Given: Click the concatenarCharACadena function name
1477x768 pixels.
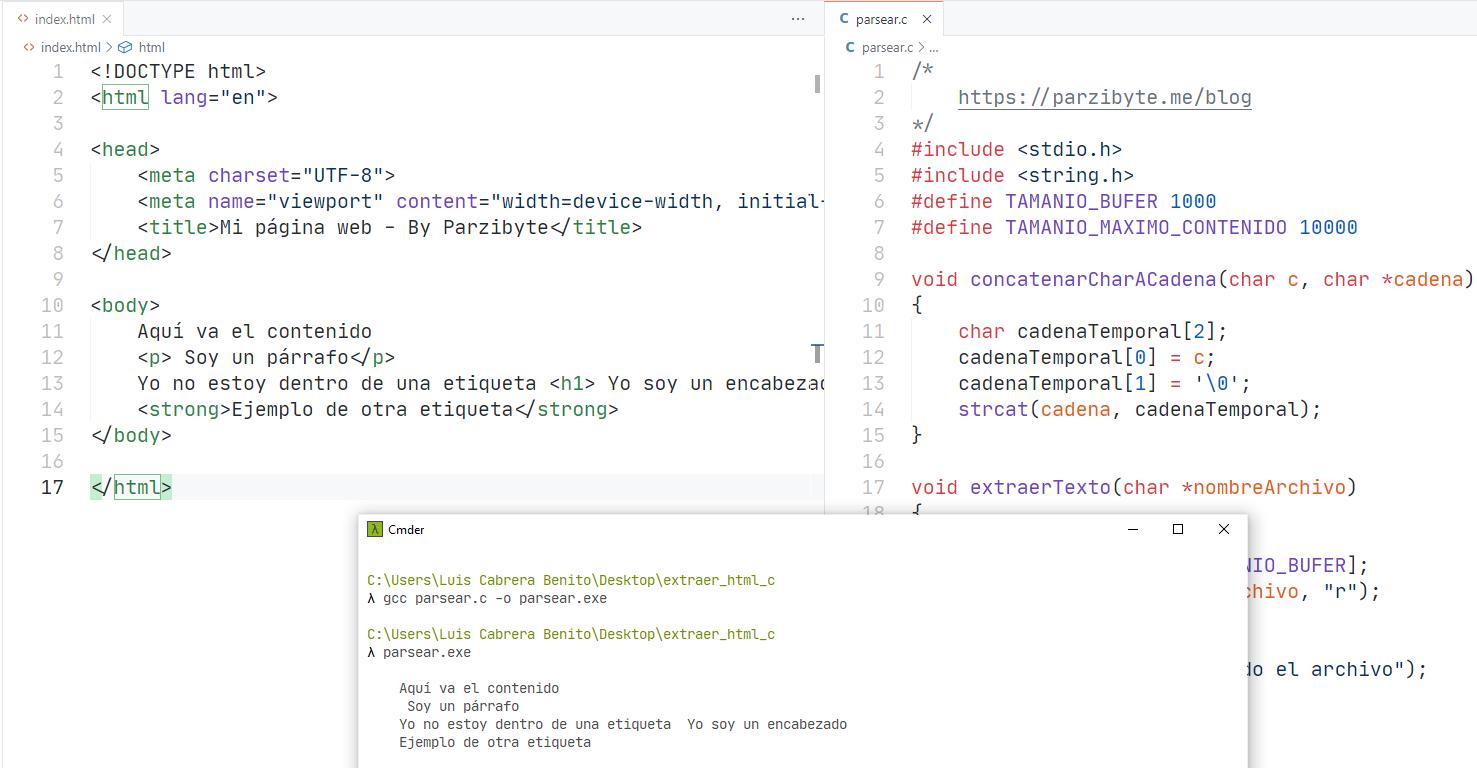Looking at the screenshot, I should click(1093, 279).
